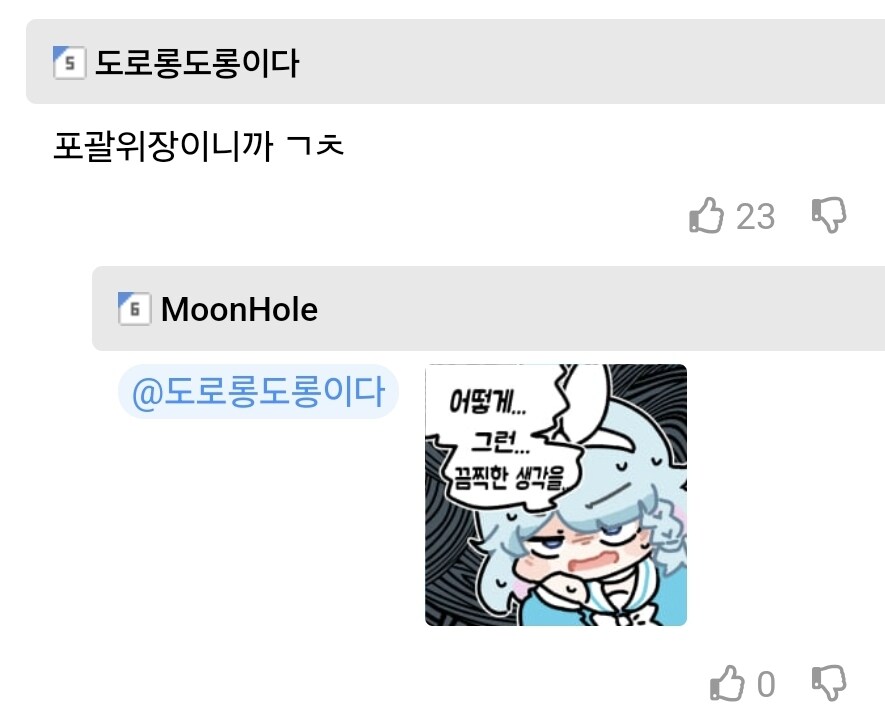Open the MoonHole username link
The width and height of the screenshot is (885, 727).
[x=239, y=309]
